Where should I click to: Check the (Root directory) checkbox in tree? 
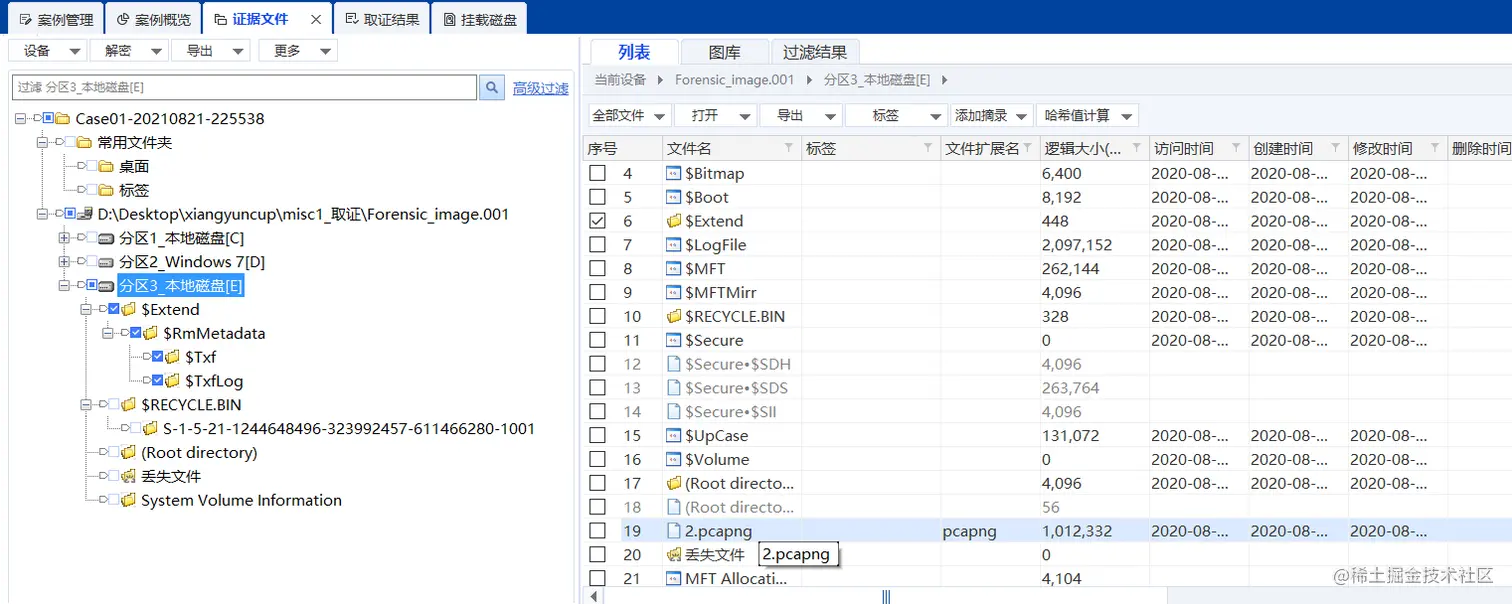tap(113, 453)
